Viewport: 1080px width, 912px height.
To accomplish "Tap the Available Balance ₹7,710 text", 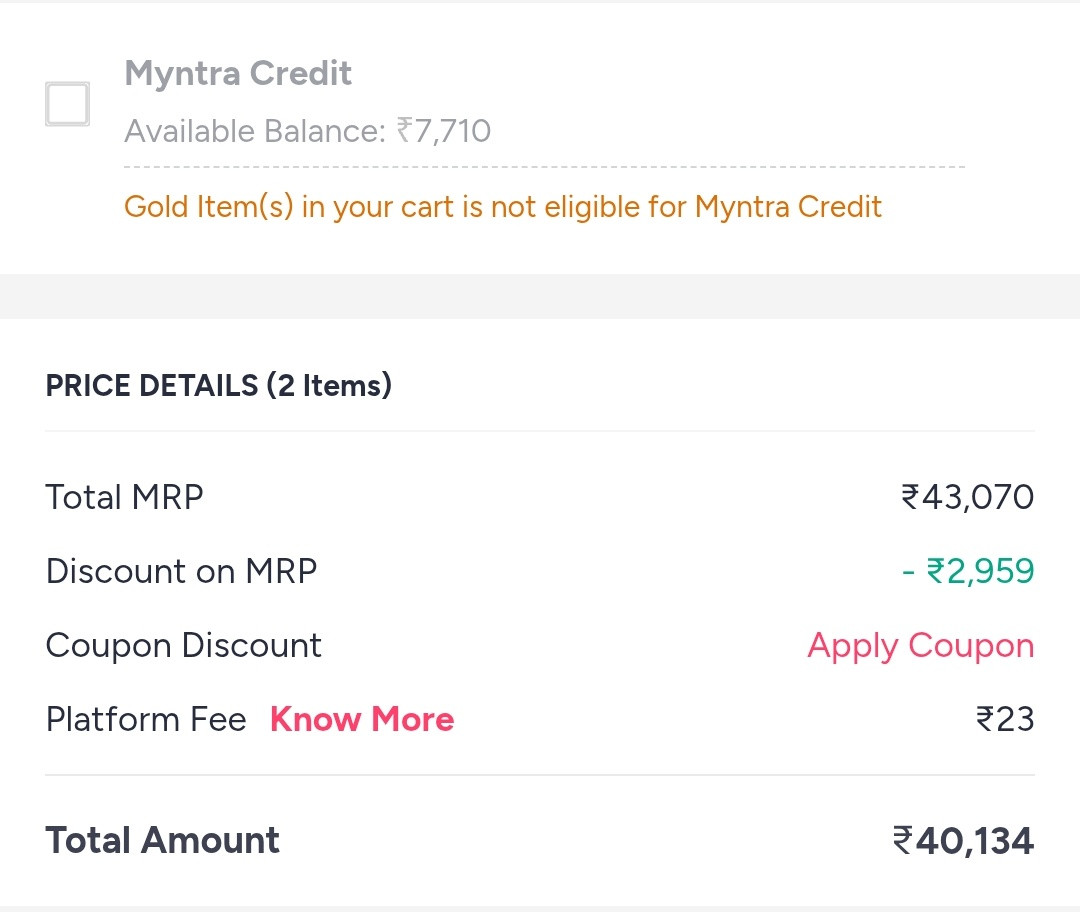I will (x=308, y=131).
